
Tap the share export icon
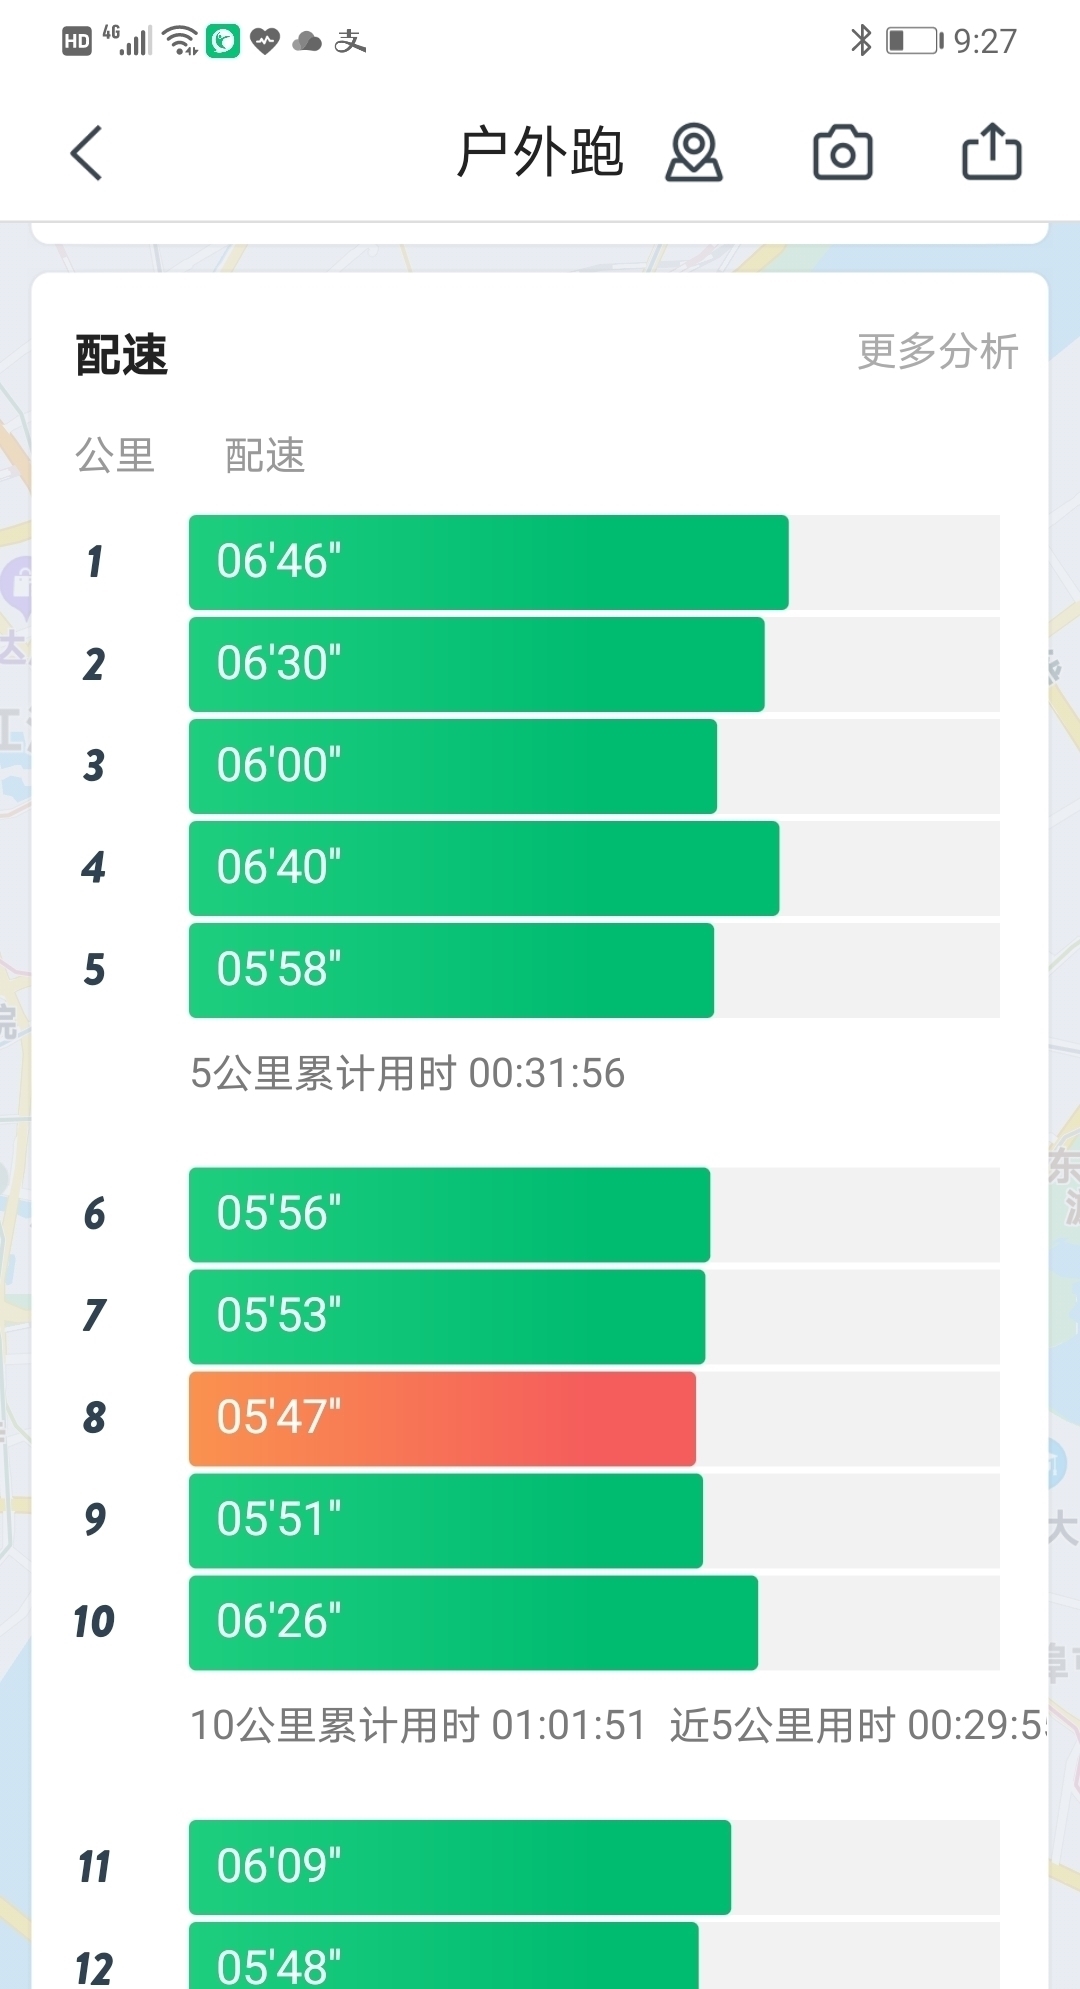click(x=991, y=152)
